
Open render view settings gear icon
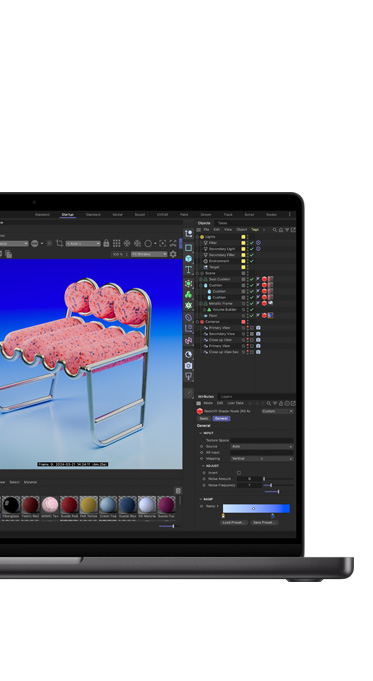[x=173, y=254]
